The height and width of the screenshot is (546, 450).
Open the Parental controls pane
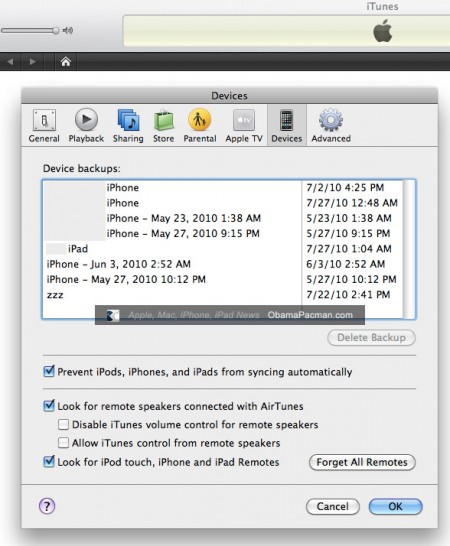(x=200, y=126)
